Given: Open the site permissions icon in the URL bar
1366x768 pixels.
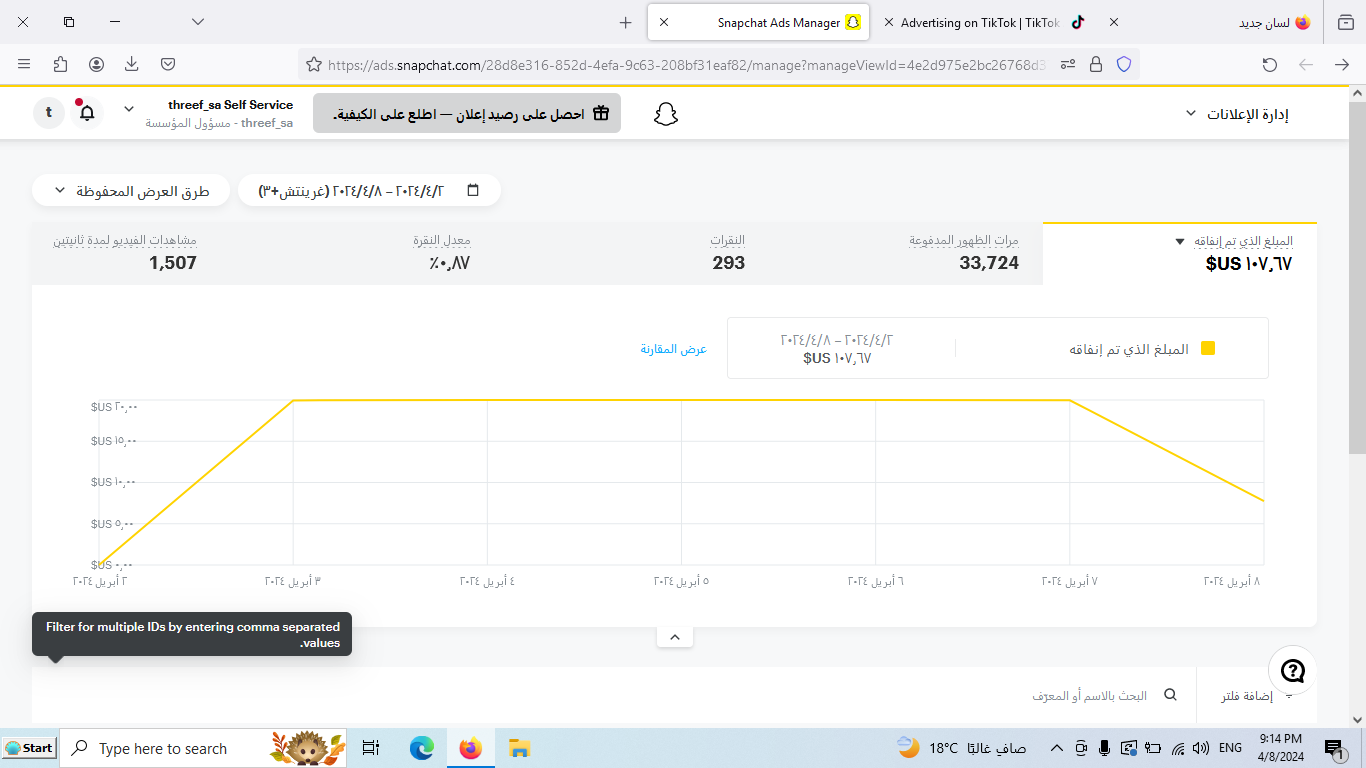Looking at the screenshot, I should [1068, 64].
